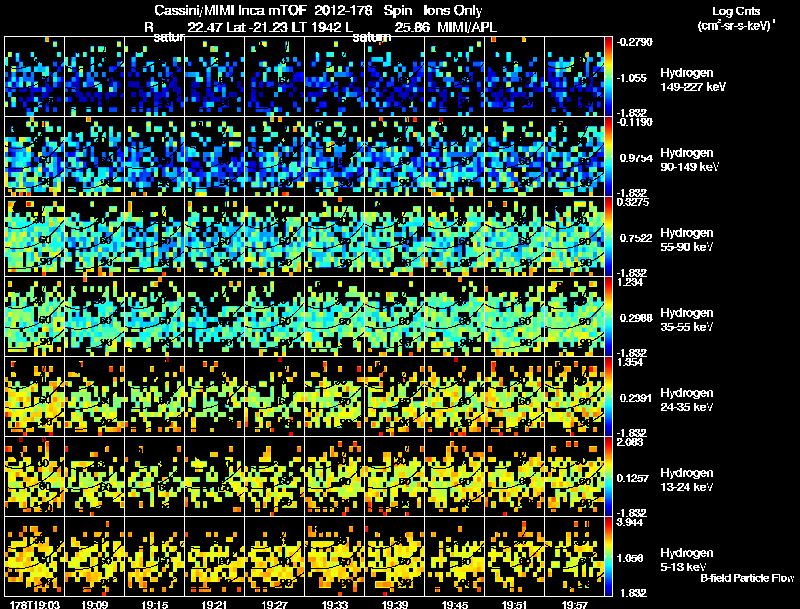Open the Hydrogen 55-90 keV panel at 19:39
Screen dimensions: 800x609
pyautogui.click(x=394, y=237)
